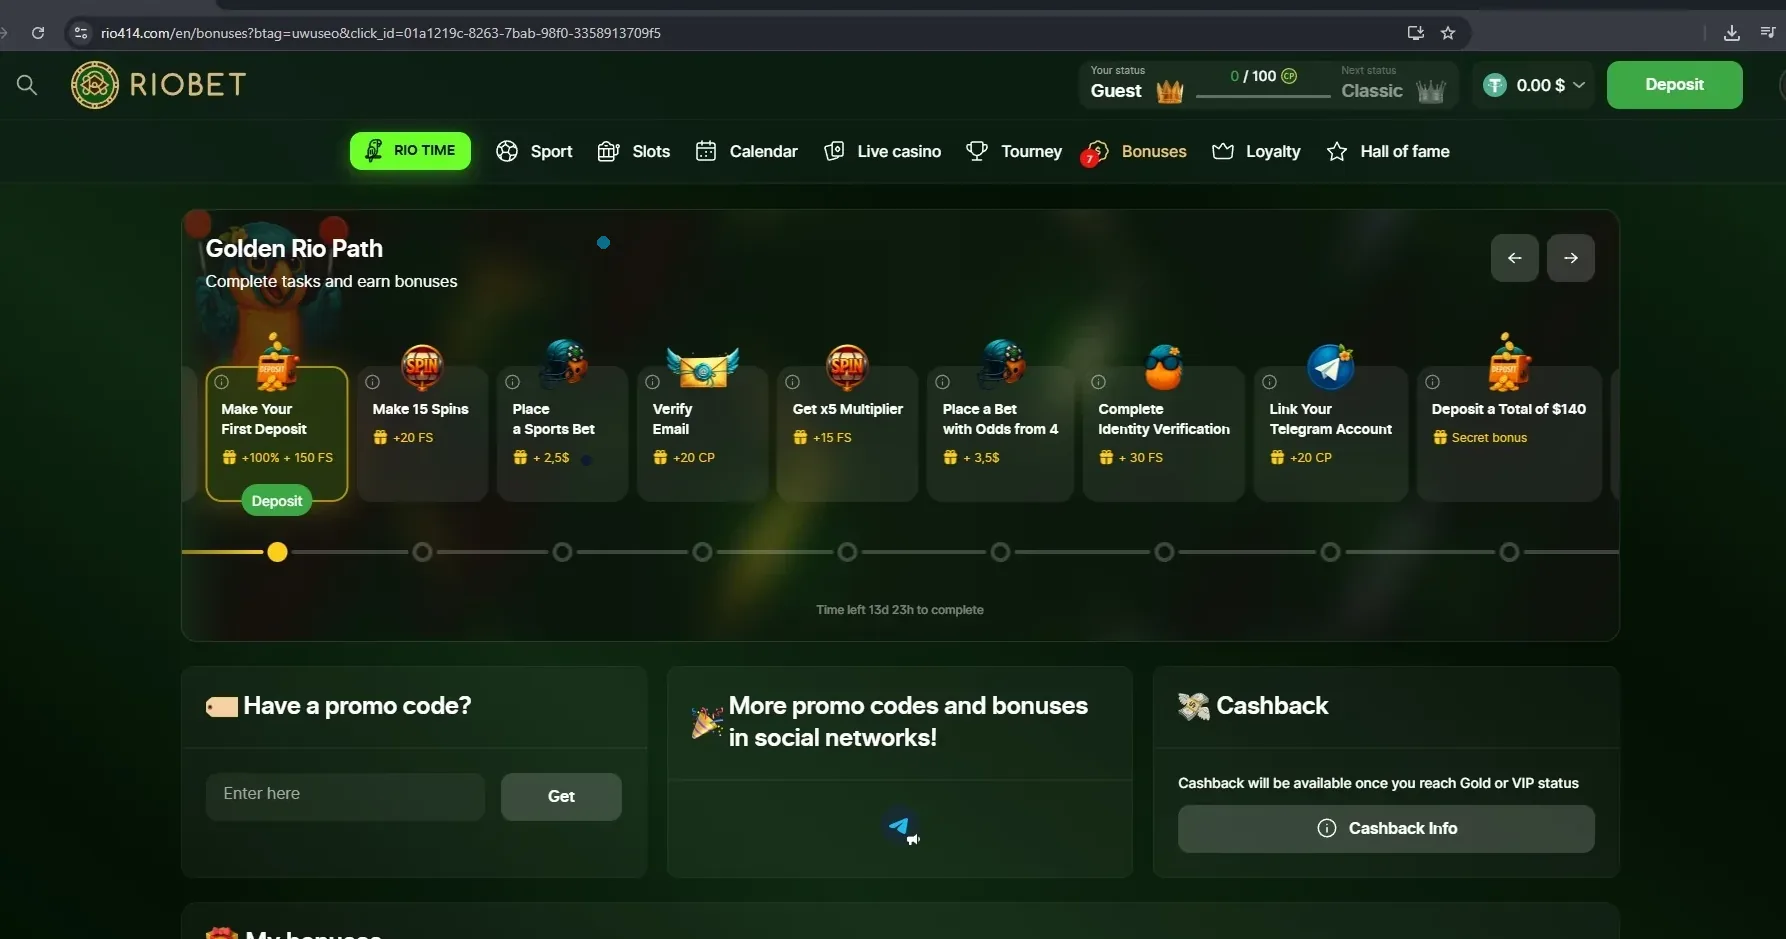Open info icon on Make Your First Deposit card
Viewport: 1786px width, 939px height.
click(222, 382)
